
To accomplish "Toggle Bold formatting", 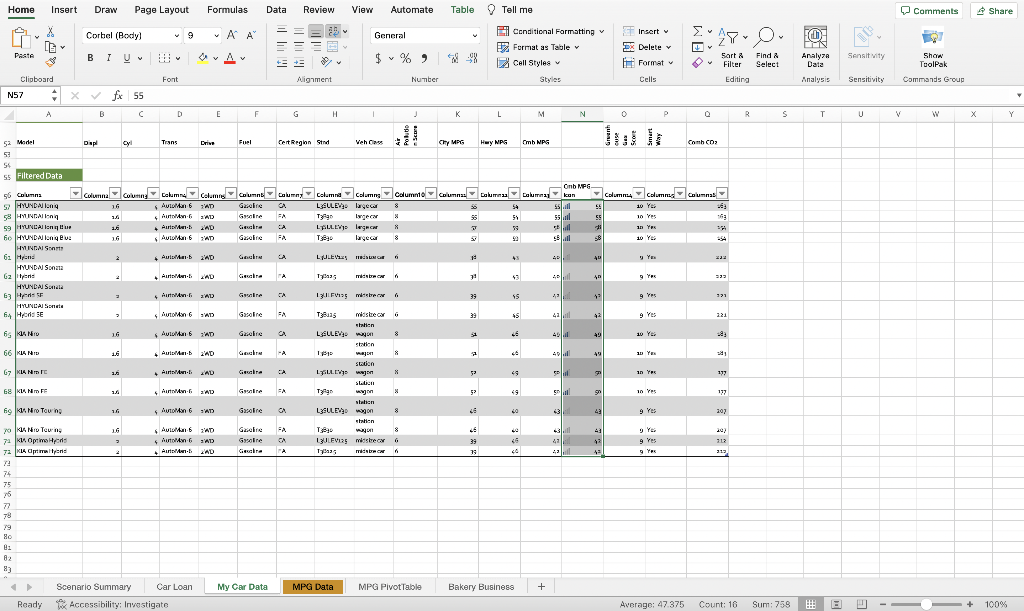I will coord(90,58).
